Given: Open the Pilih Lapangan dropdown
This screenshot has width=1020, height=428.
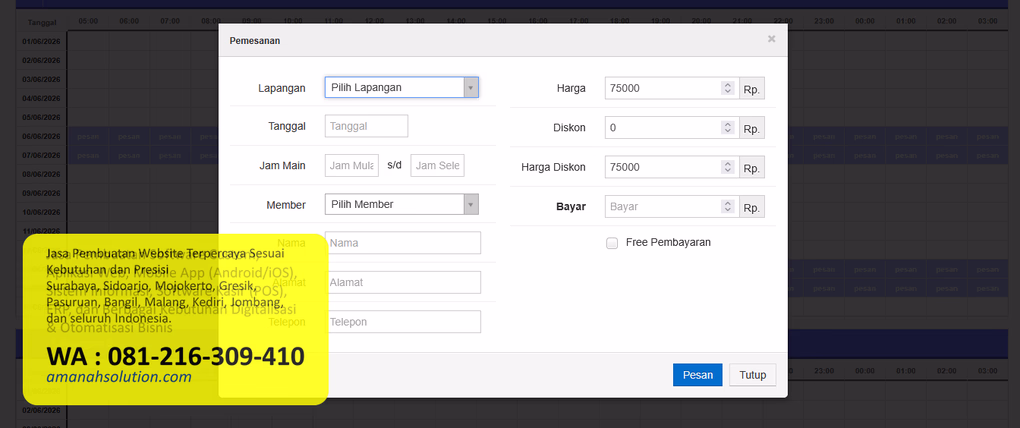Looking at the screenshot, I should [401, 87].
